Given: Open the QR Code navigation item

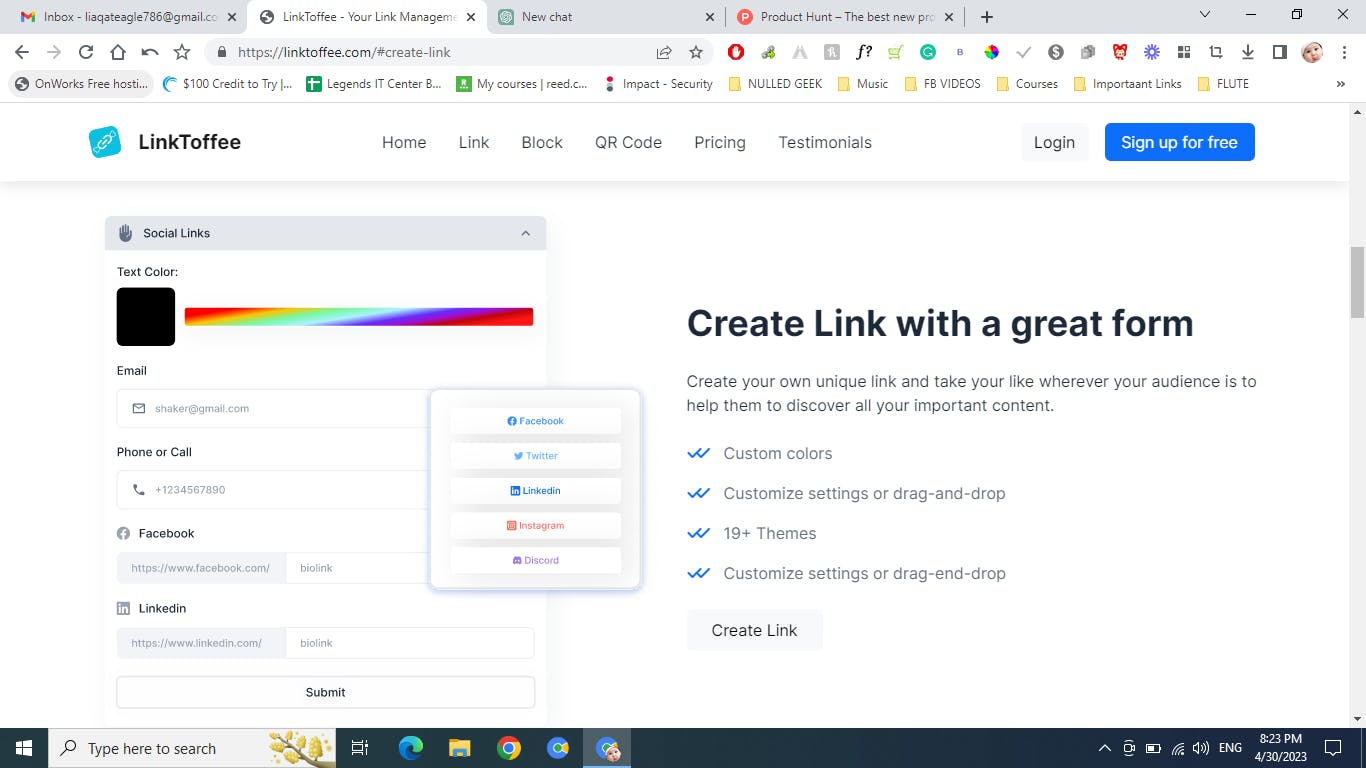Looking at the screenshot, I should point(628,142).
